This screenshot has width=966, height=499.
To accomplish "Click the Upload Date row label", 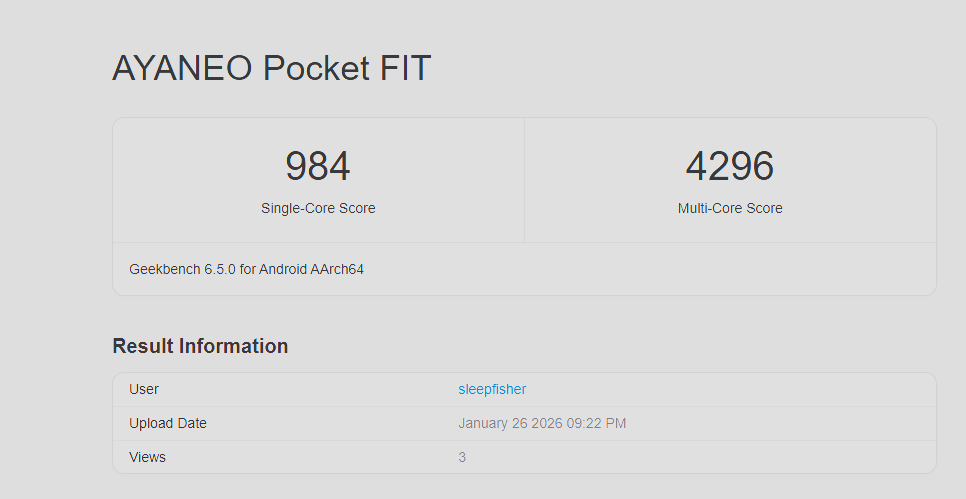I will pos(168,423).
